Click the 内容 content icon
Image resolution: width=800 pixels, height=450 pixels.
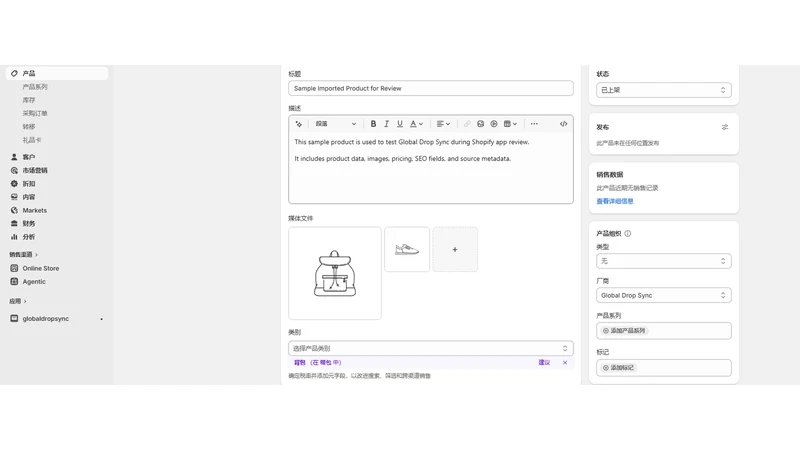14,197
